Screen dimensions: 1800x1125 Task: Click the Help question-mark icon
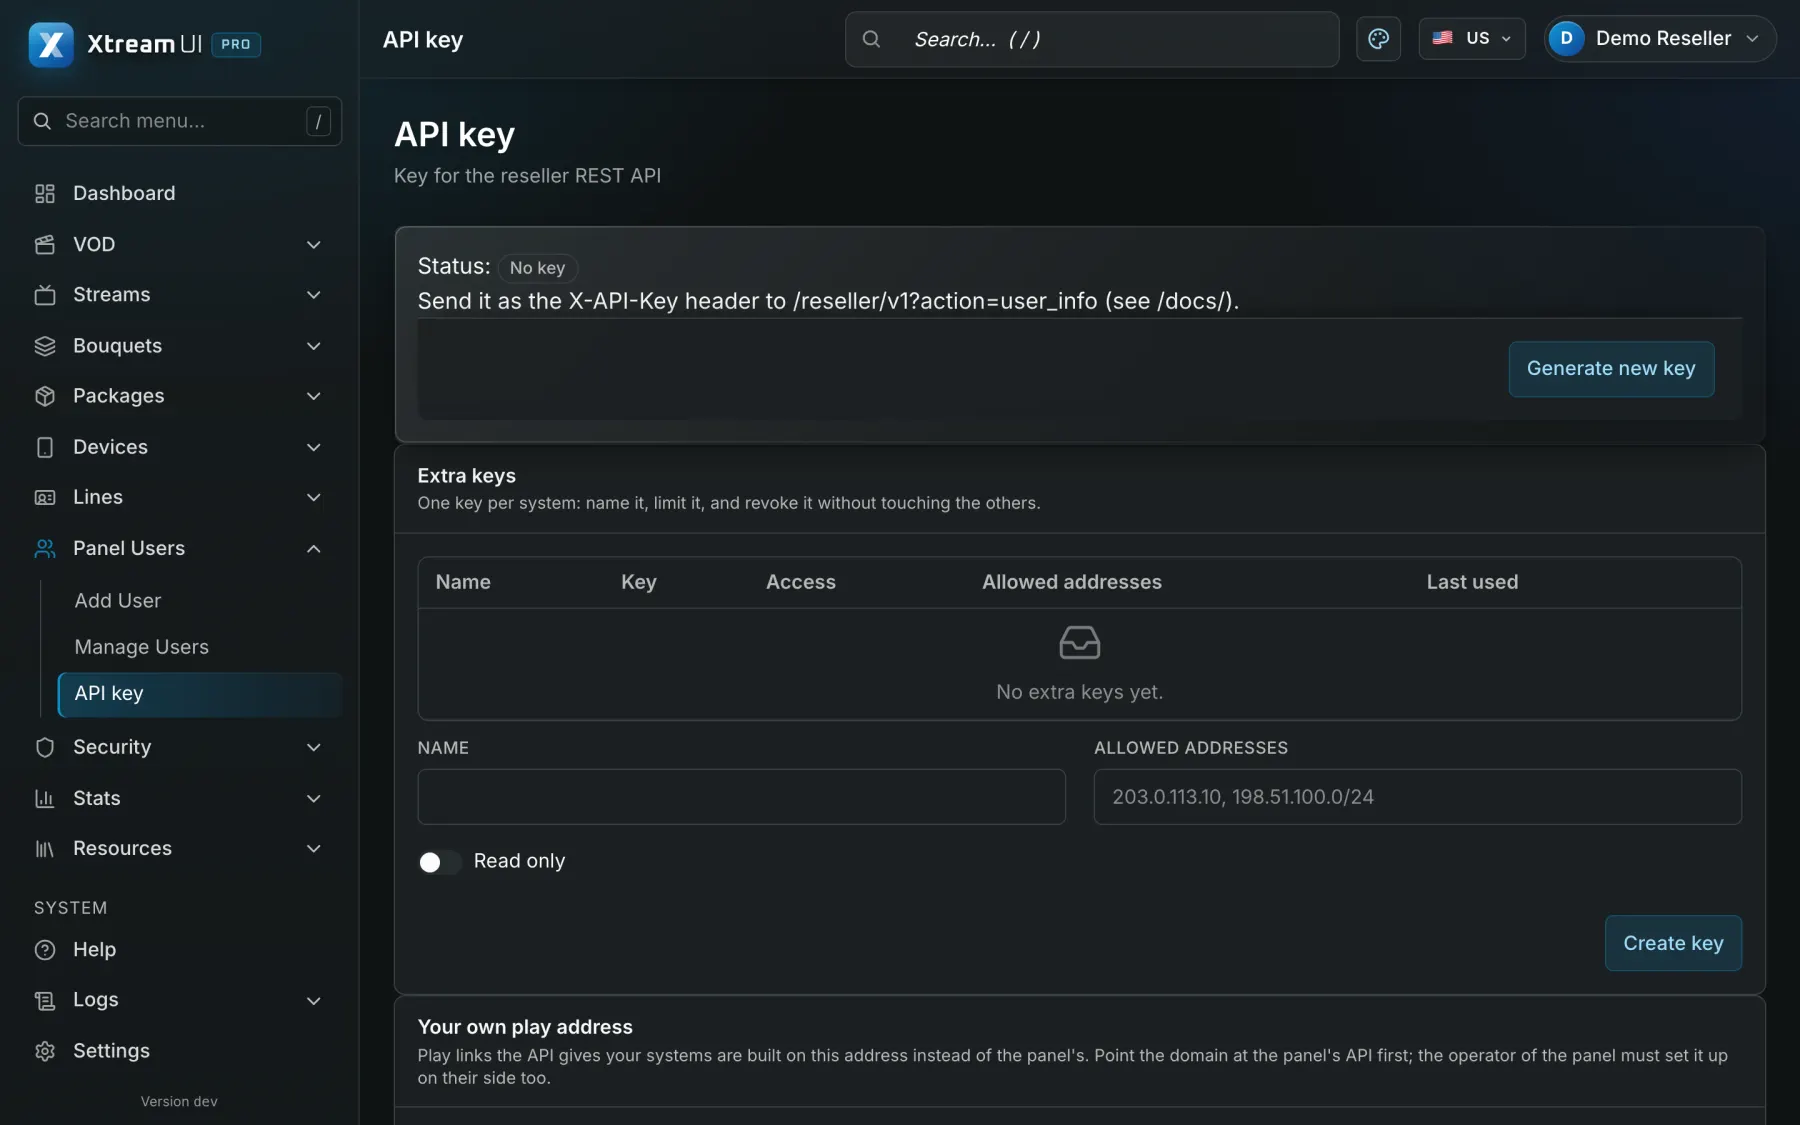pyautogui.click(x=45, y=950)
